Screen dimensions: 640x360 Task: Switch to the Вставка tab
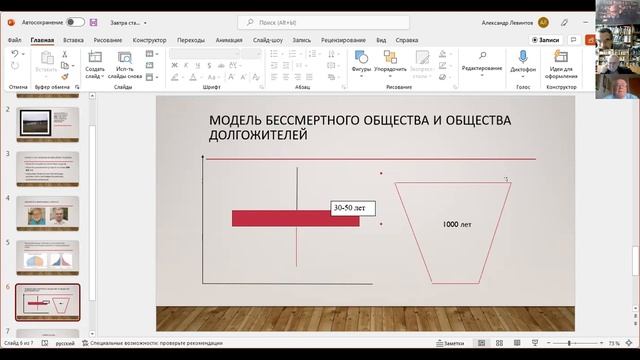73,40
